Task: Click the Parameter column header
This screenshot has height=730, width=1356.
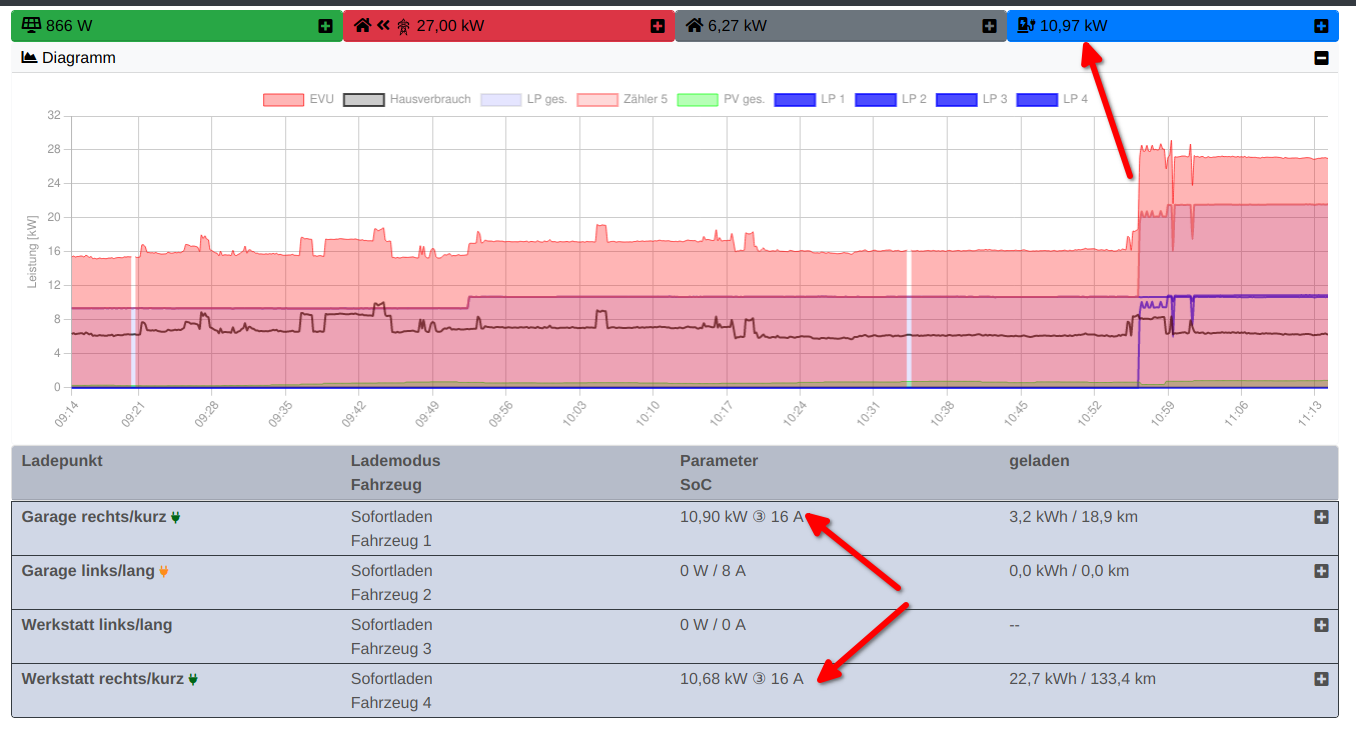Action: 719,461
